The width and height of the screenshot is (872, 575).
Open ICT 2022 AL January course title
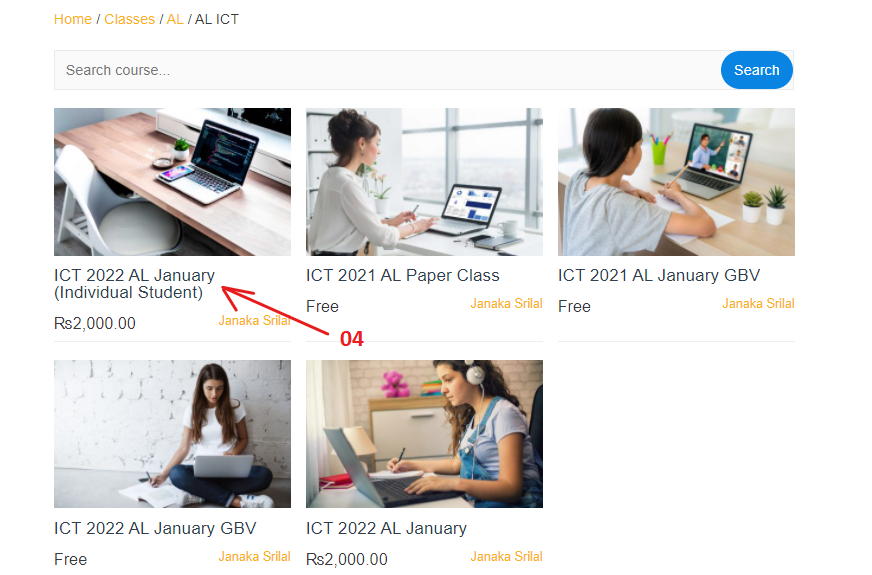pyautogui.click(x=387, y=528)
